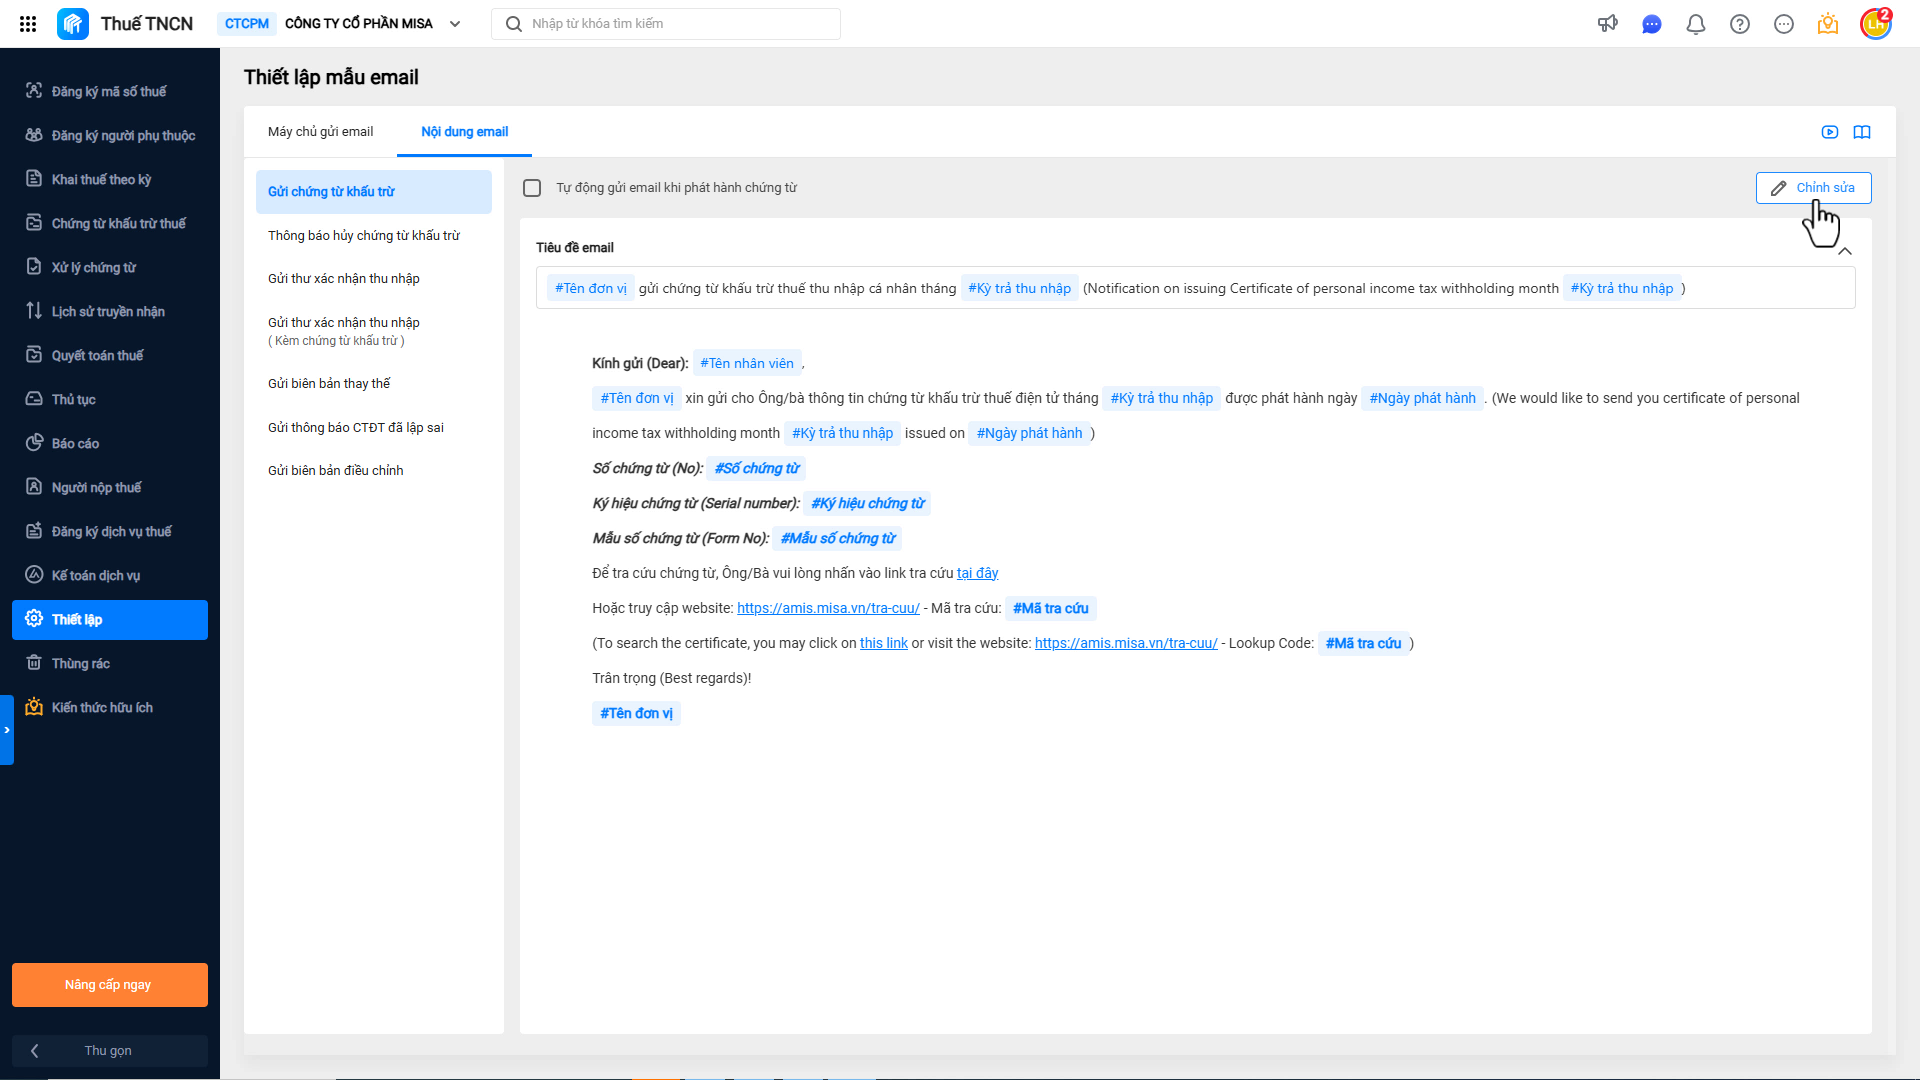Open the notifications bell

click(x=1696, y=24)
